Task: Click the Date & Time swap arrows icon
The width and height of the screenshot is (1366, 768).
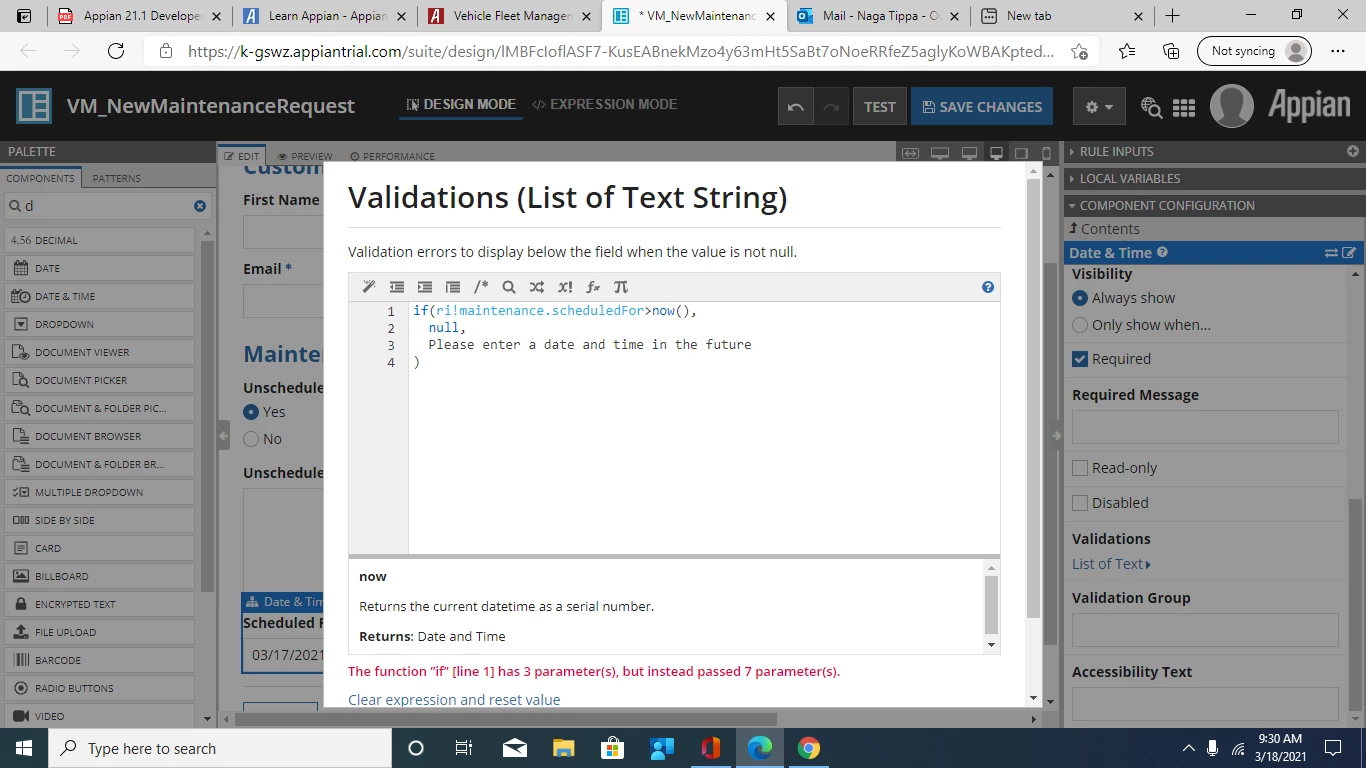Action: tap(1331, 253)
